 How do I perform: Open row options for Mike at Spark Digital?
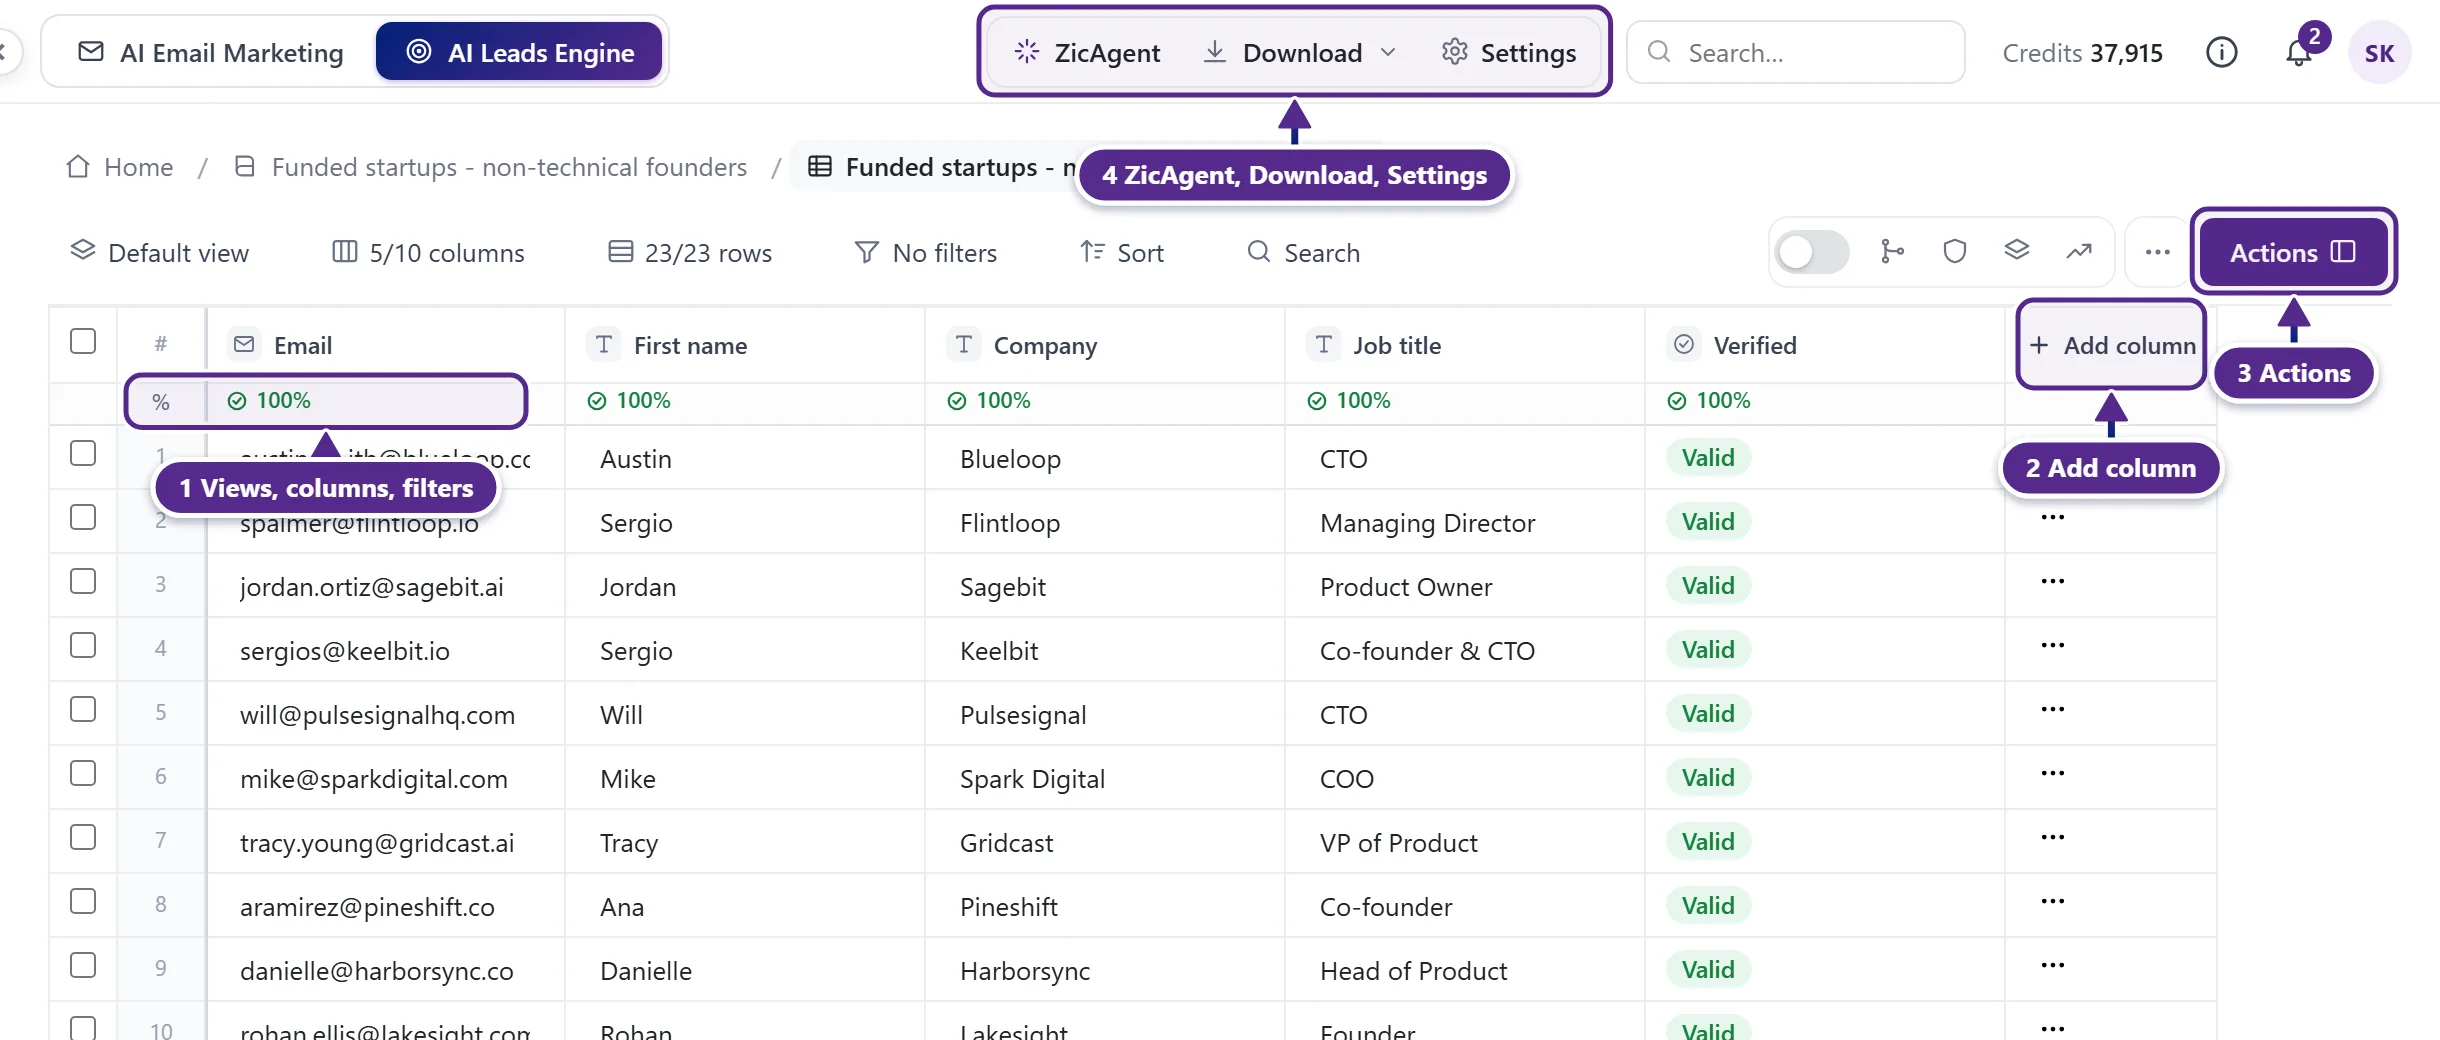tap(2053, 774)
